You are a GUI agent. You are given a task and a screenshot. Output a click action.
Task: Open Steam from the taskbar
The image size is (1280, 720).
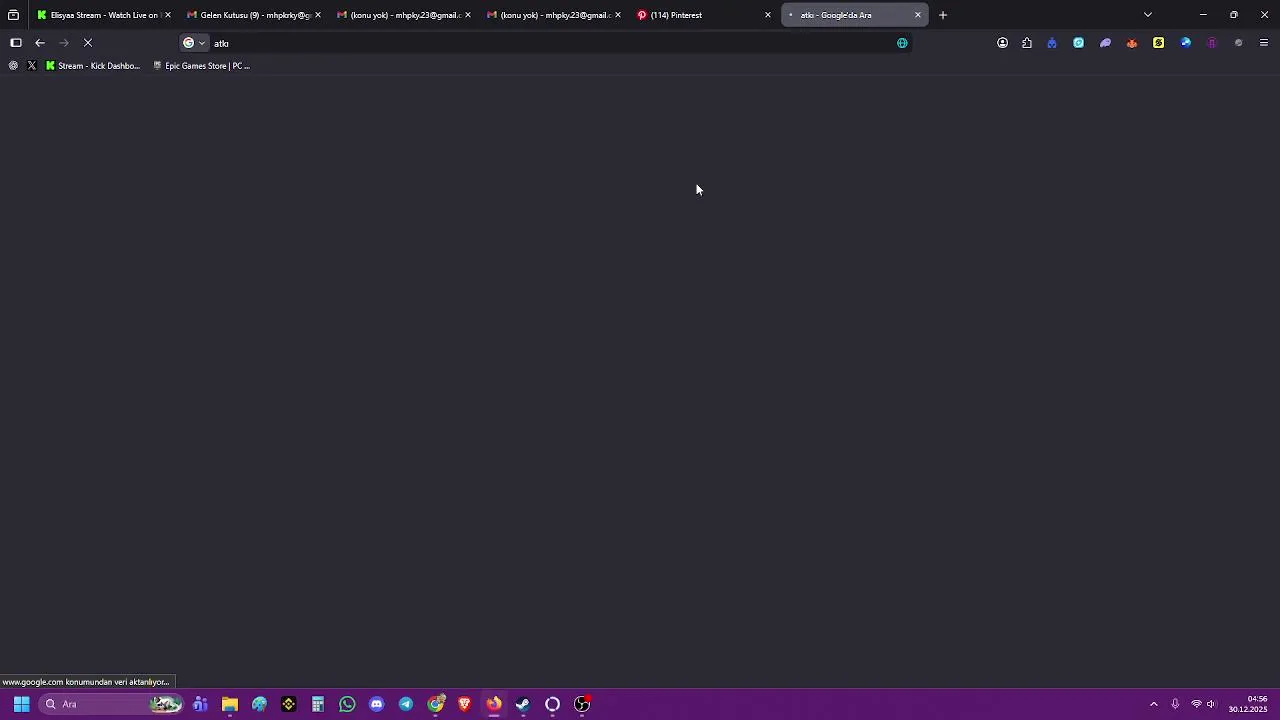pyautogui.click(x=523, y=704)
